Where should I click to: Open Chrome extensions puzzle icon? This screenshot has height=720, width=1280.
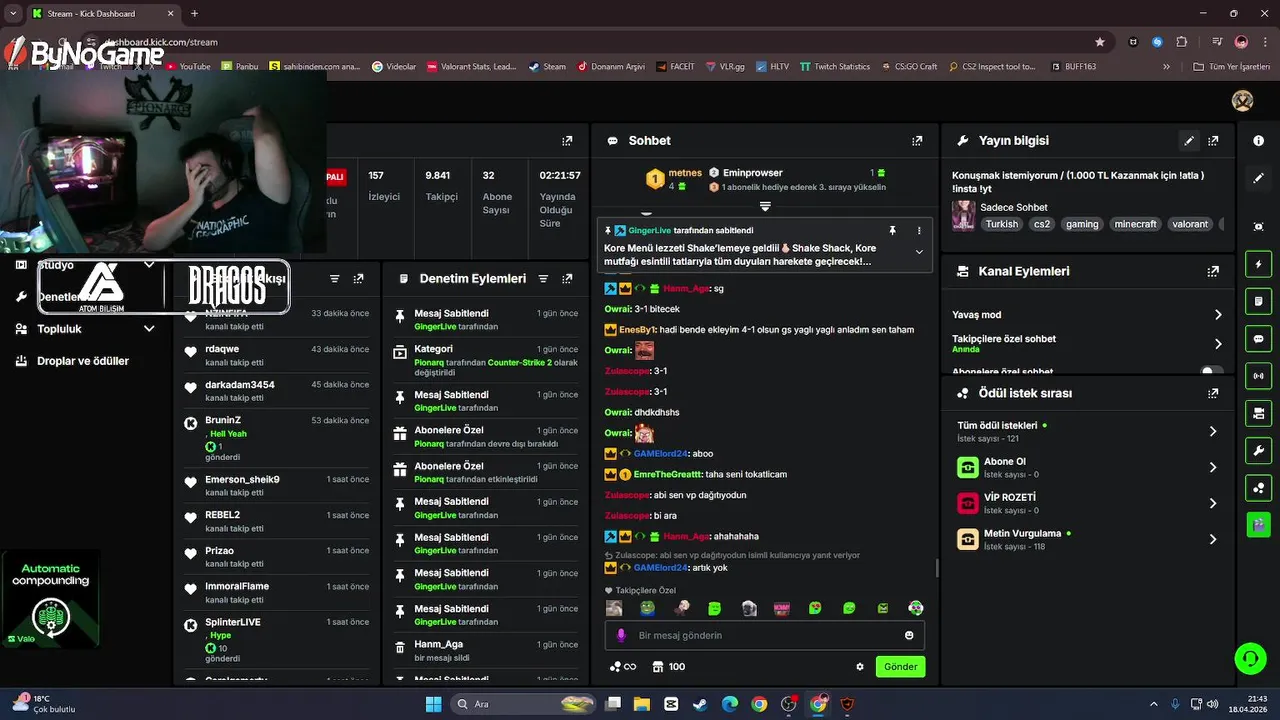(x=1182, y=42)
